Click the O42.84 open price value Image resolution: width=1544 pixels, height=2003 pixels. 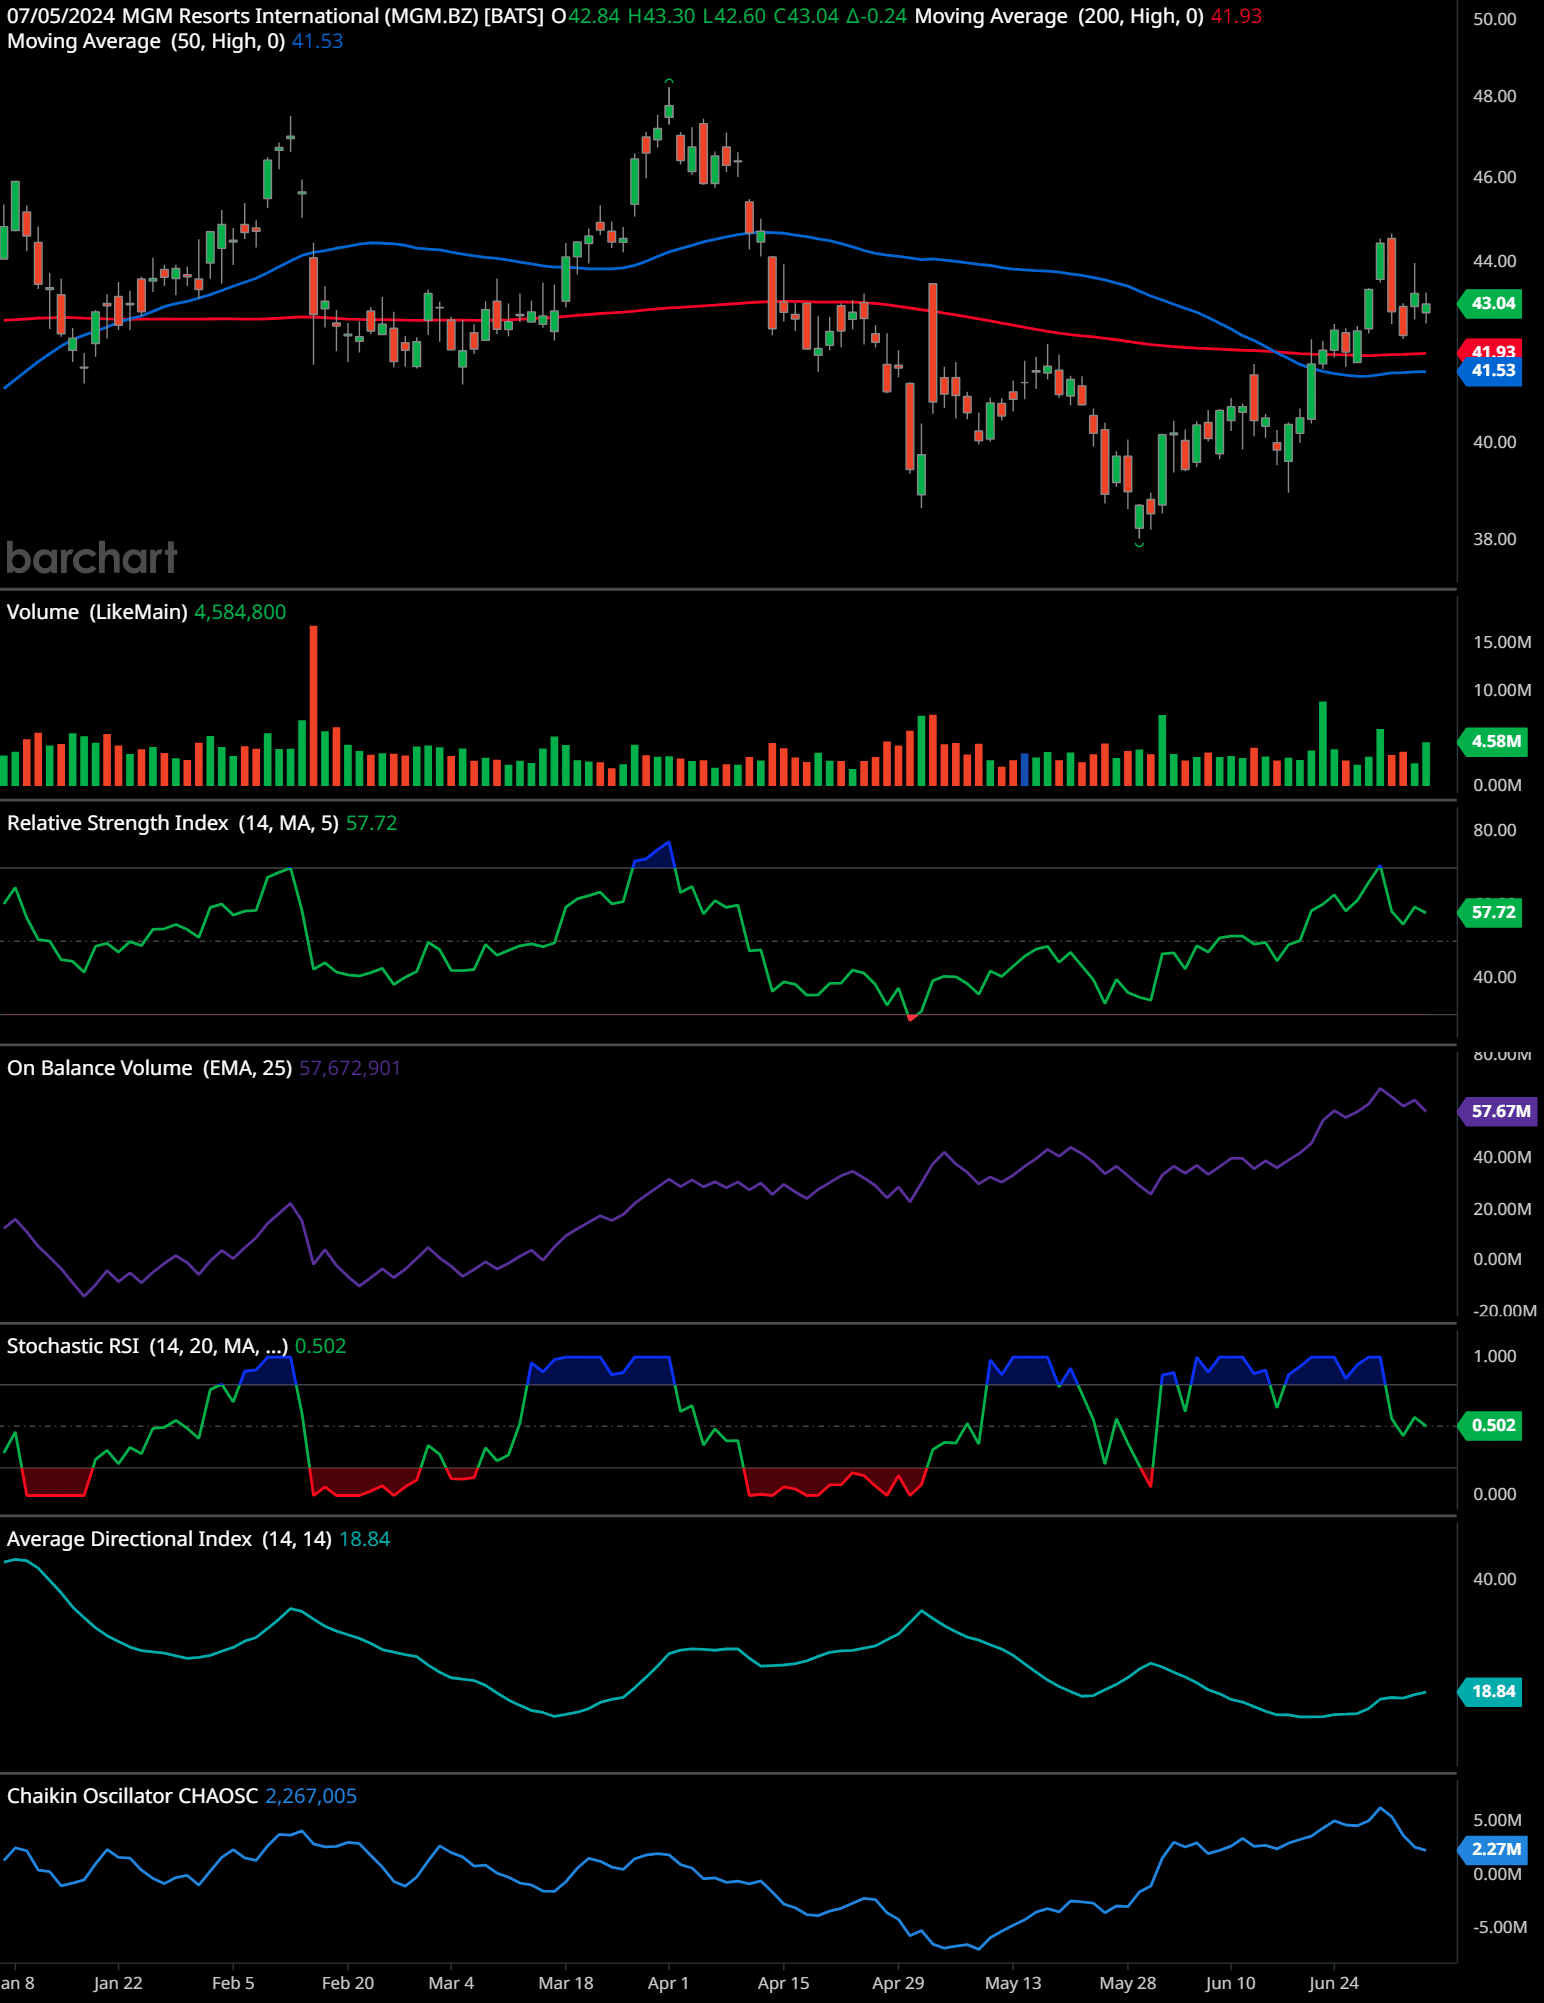point(585,16)
